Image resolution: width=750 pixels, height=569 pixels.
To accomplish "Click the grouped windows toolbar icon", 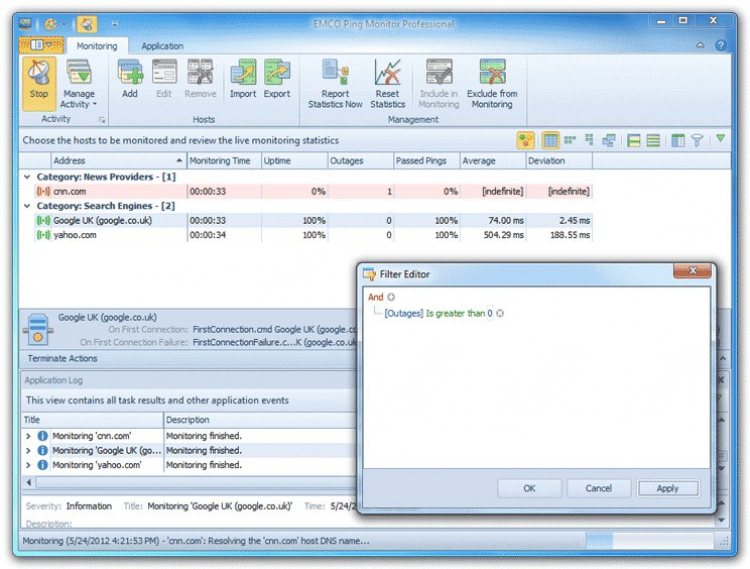I will pyautogui.click(x=609, y=140).
